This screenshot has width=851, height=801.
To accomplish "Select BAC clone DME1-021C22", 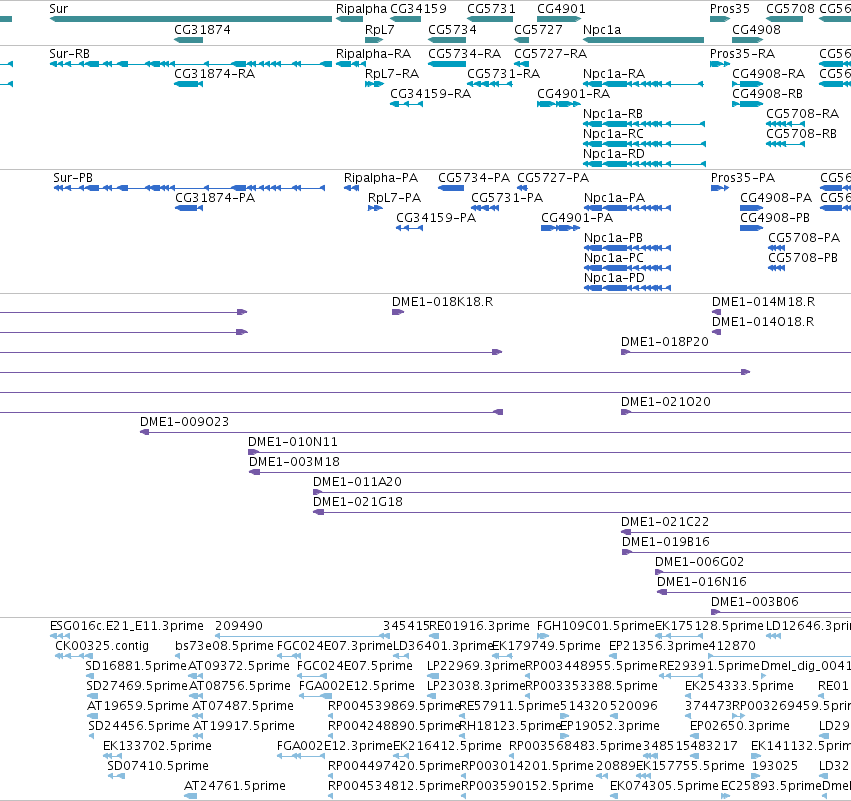I will coord(736,532).
